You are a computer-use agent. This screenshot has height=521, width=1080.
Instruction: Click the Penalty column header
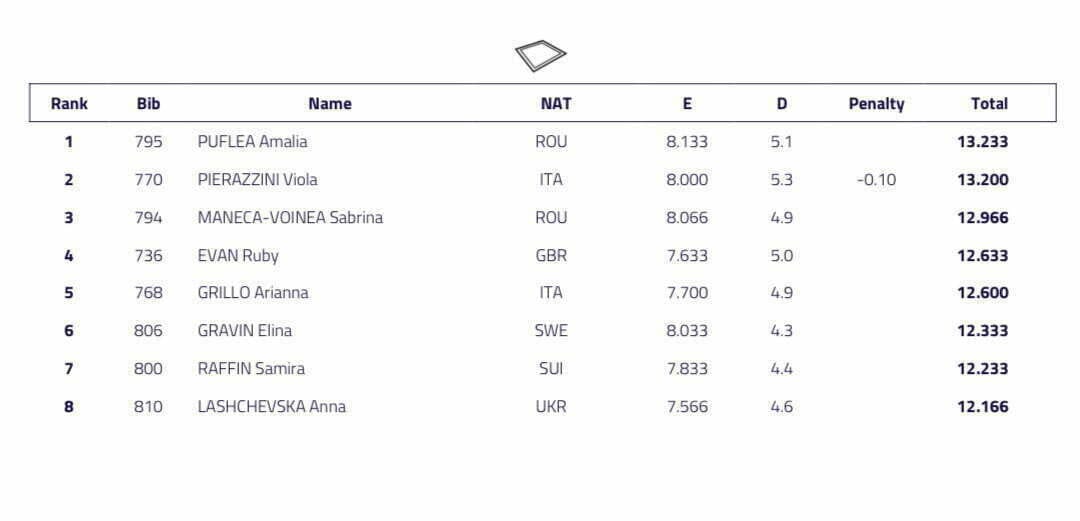click(876, 103)
